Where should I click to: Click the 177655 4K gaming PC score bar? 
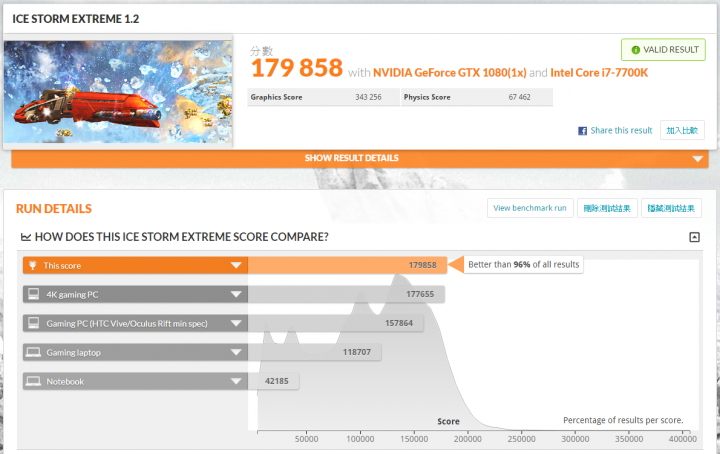pyautogui.click(x=346, y=294)
